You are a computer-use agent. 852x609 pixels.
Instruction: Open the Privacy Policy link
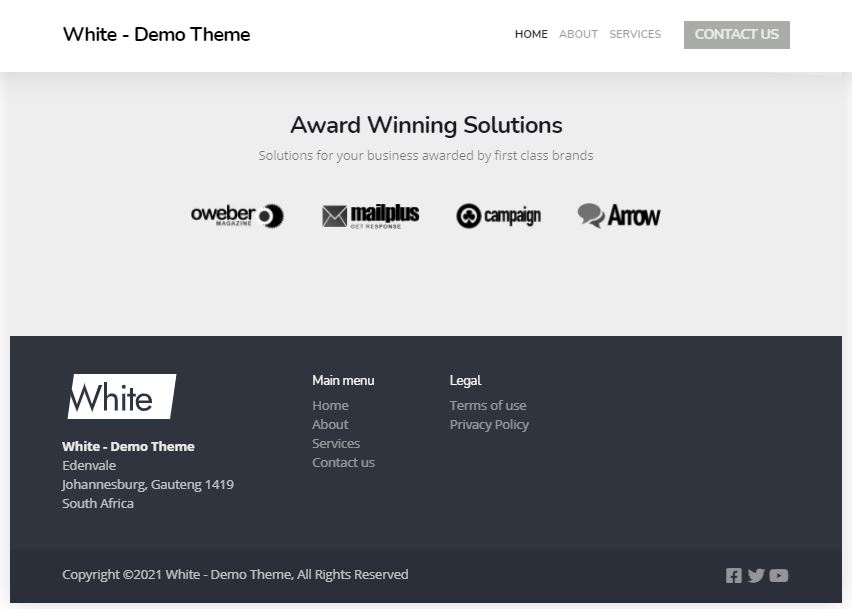point(489,424)
